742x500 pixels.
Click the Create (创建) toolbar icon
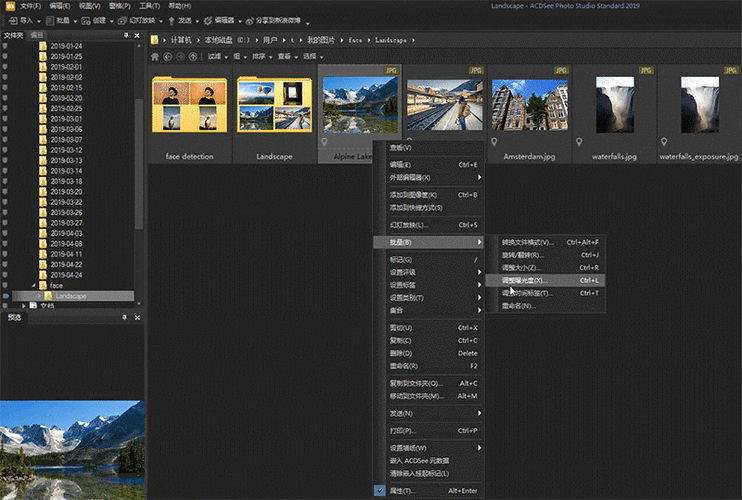(86, 21)
